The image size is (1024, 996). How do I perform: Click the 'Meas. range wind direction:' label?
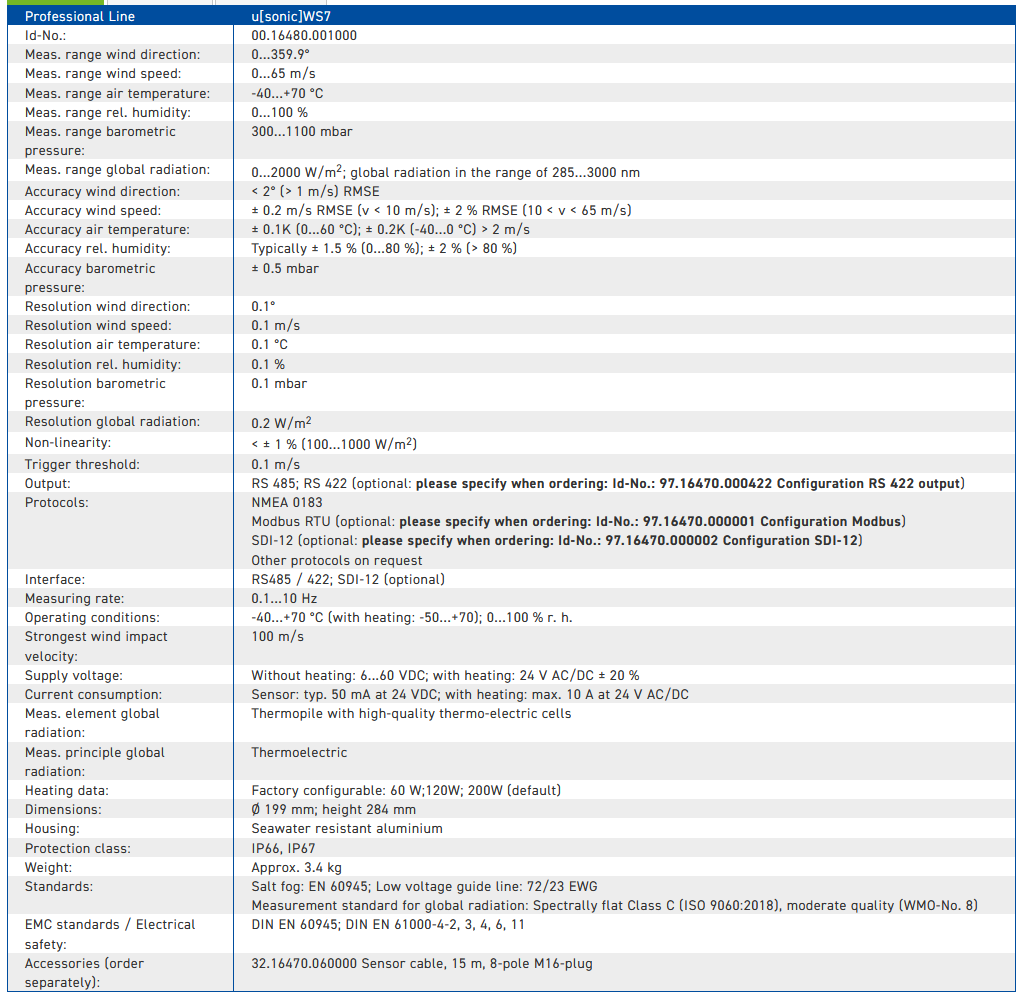coord(112,54)
